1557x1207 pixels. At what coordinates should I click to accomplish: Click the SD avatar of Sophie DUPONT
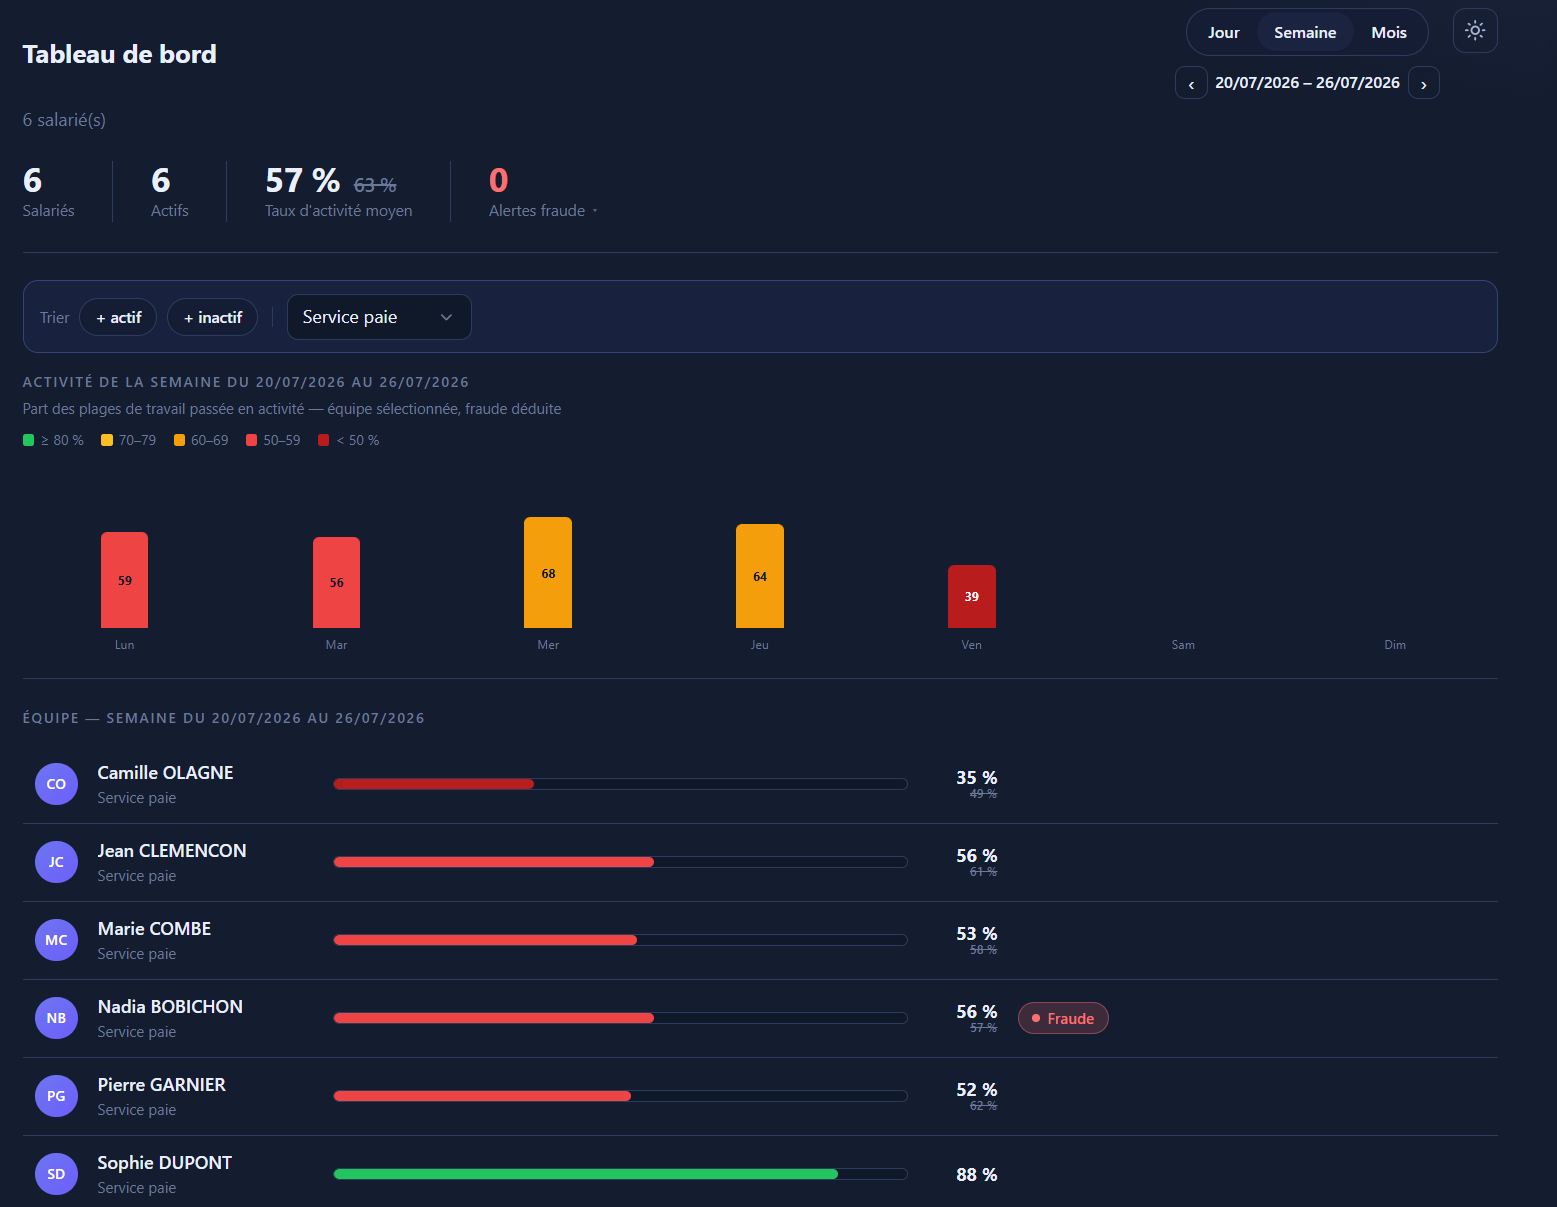[56, 1174]
